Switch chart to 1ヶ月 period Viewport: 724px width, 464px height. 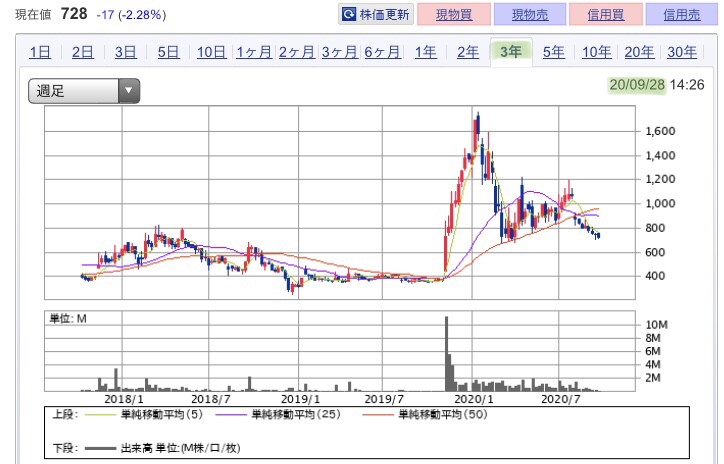coord(254,52)
